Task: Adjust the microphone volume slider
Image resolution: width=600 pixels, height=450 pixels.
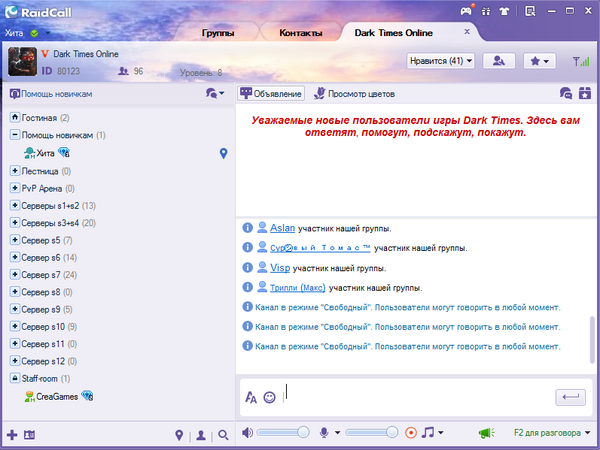Action: pyautogui.click(x=372, y=432)
